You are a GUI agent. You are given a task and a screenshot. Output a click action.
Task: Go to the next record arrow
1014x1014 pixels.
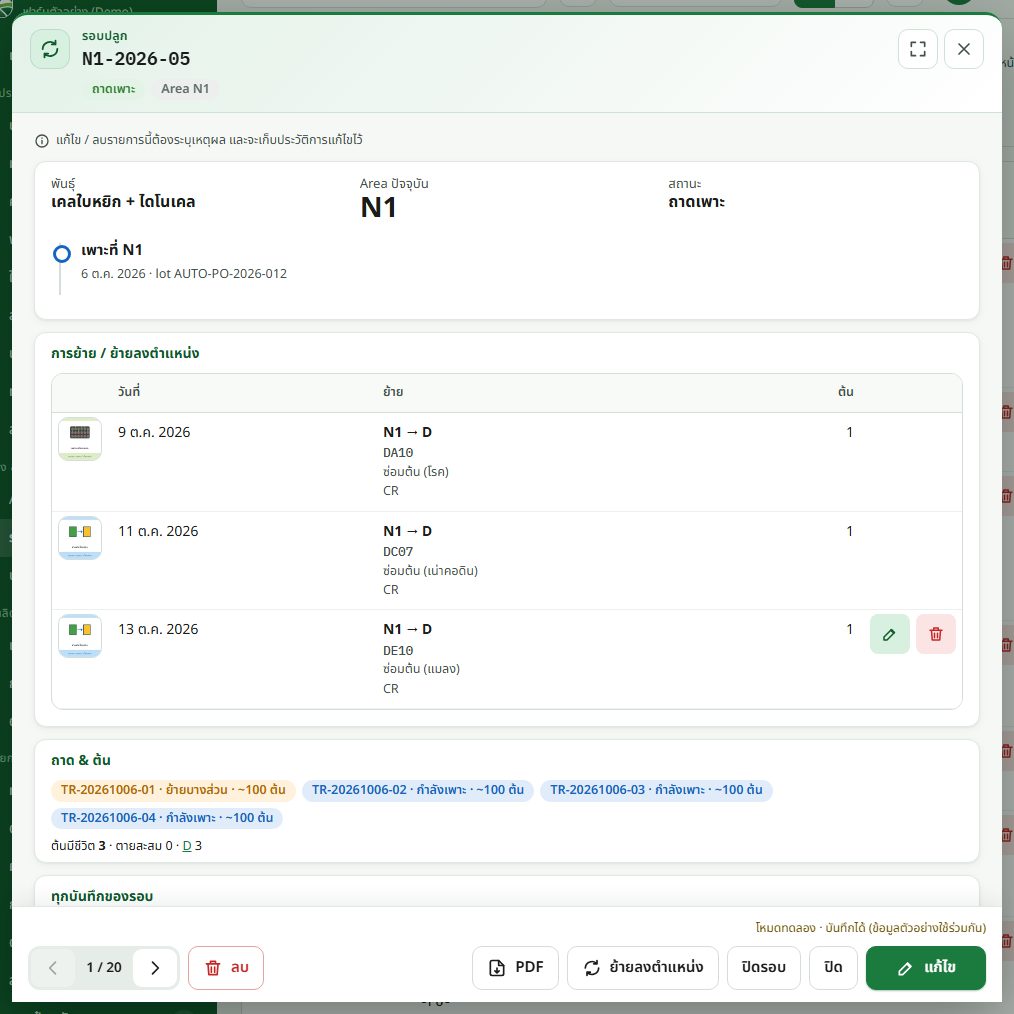pos(155,967)
